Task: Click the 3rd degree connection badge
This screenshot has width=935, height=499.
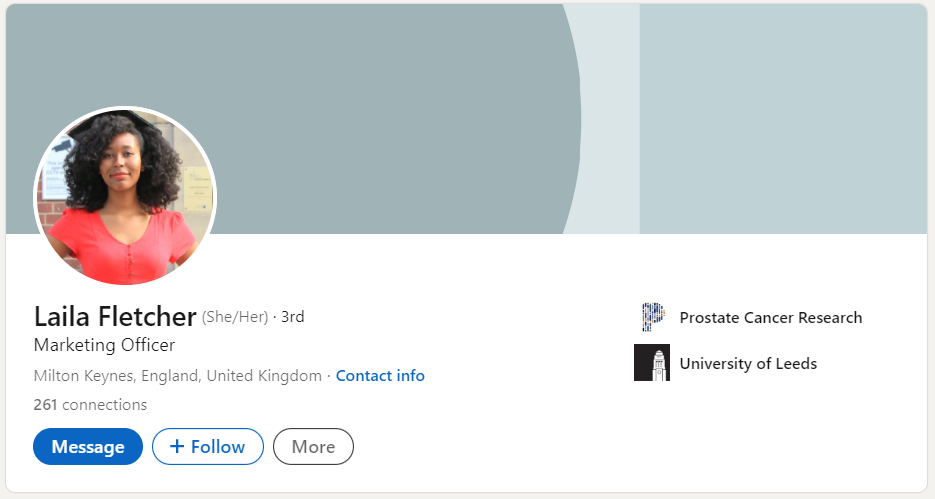Action: click(x=292, y=317)
